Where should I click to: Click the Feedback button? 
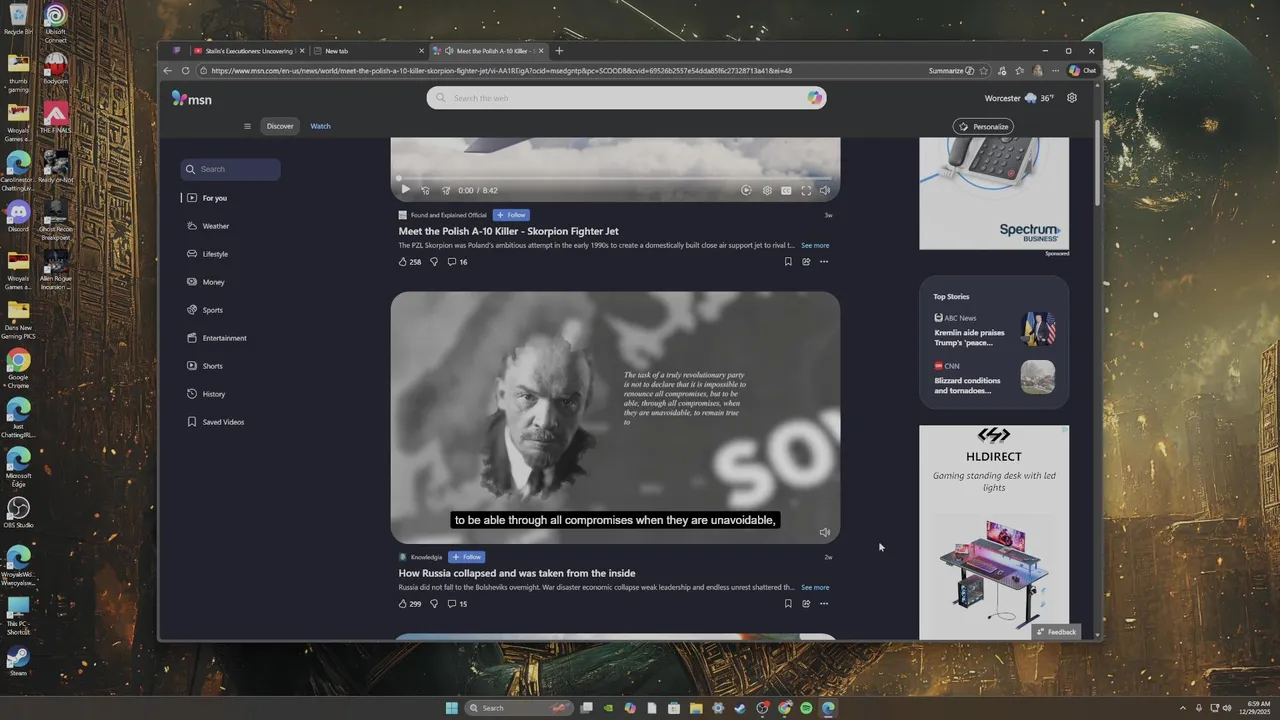1056,632
